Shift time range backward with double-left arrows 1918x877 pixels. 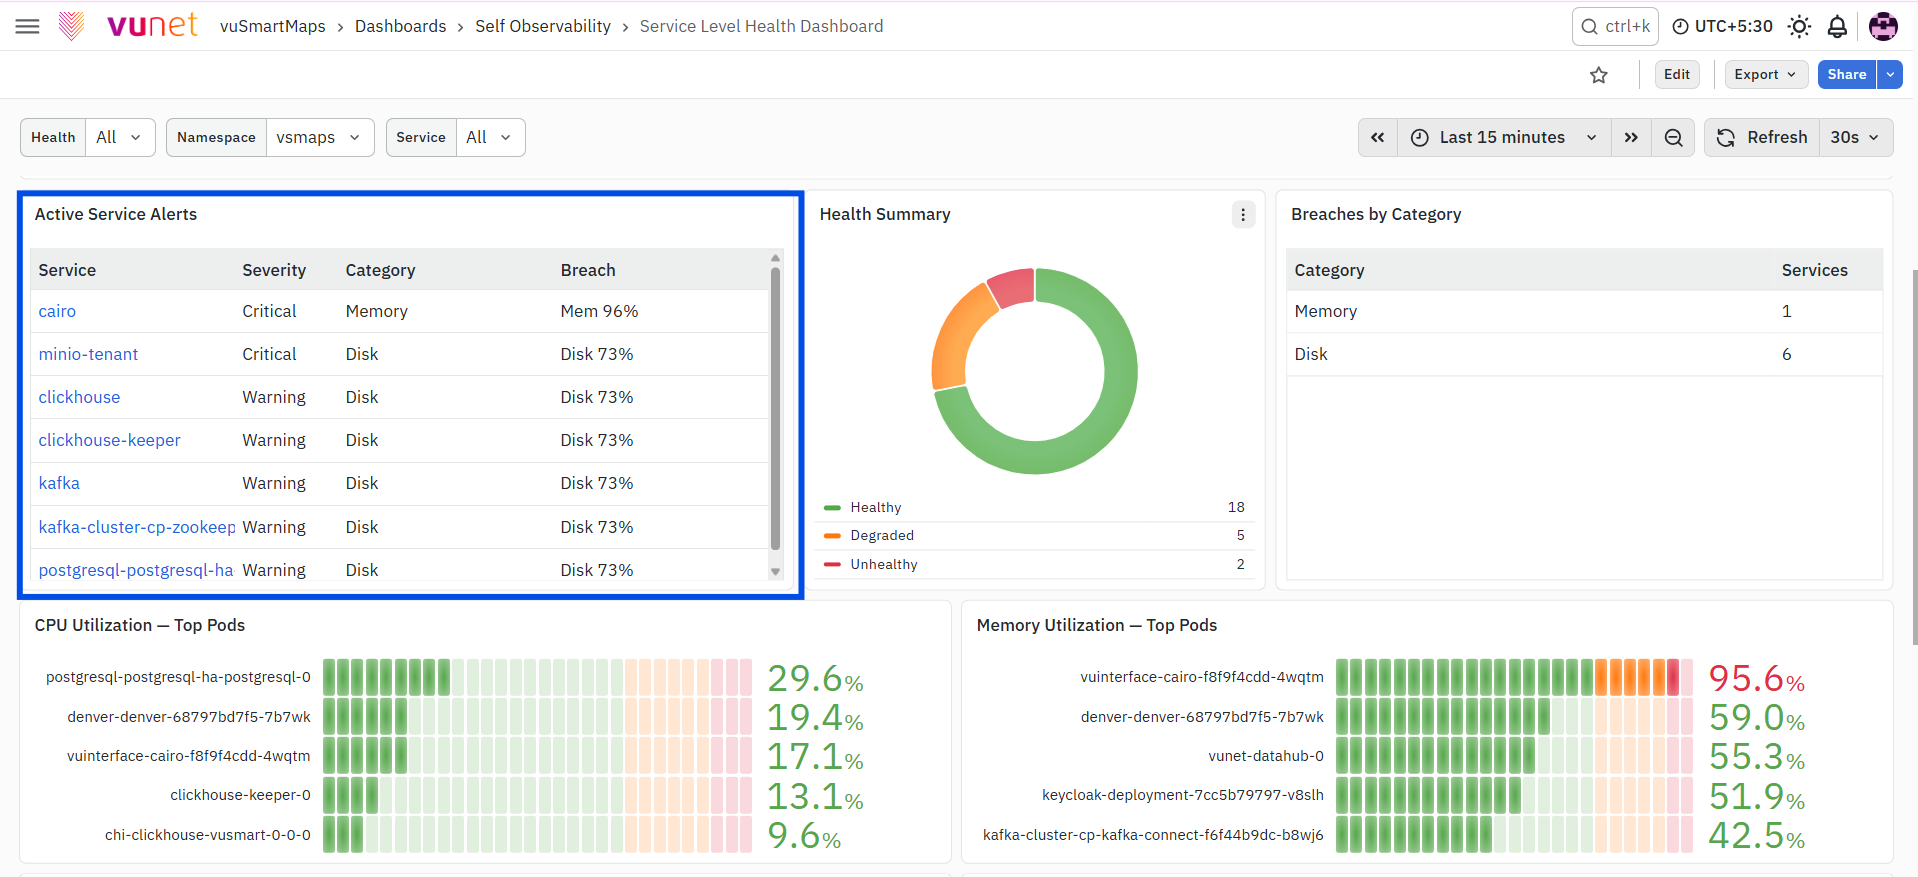pyautogui.click(x=1378, y=138)
